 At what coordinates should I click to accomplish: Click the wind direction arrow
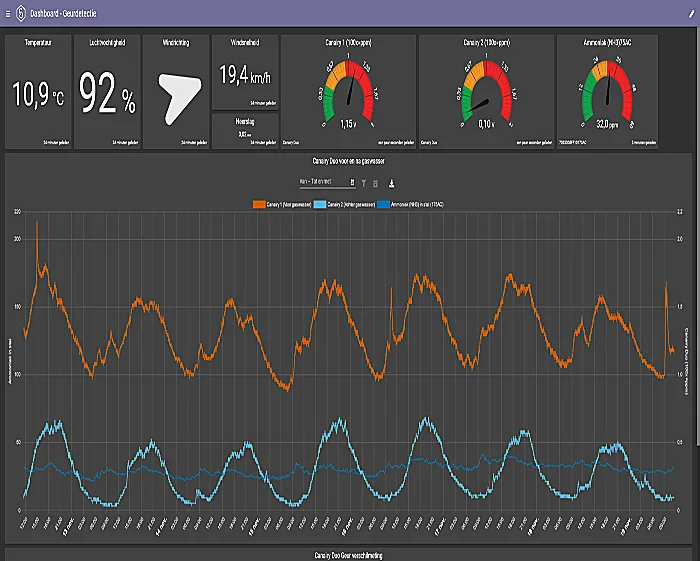click(x=179, y=99)
